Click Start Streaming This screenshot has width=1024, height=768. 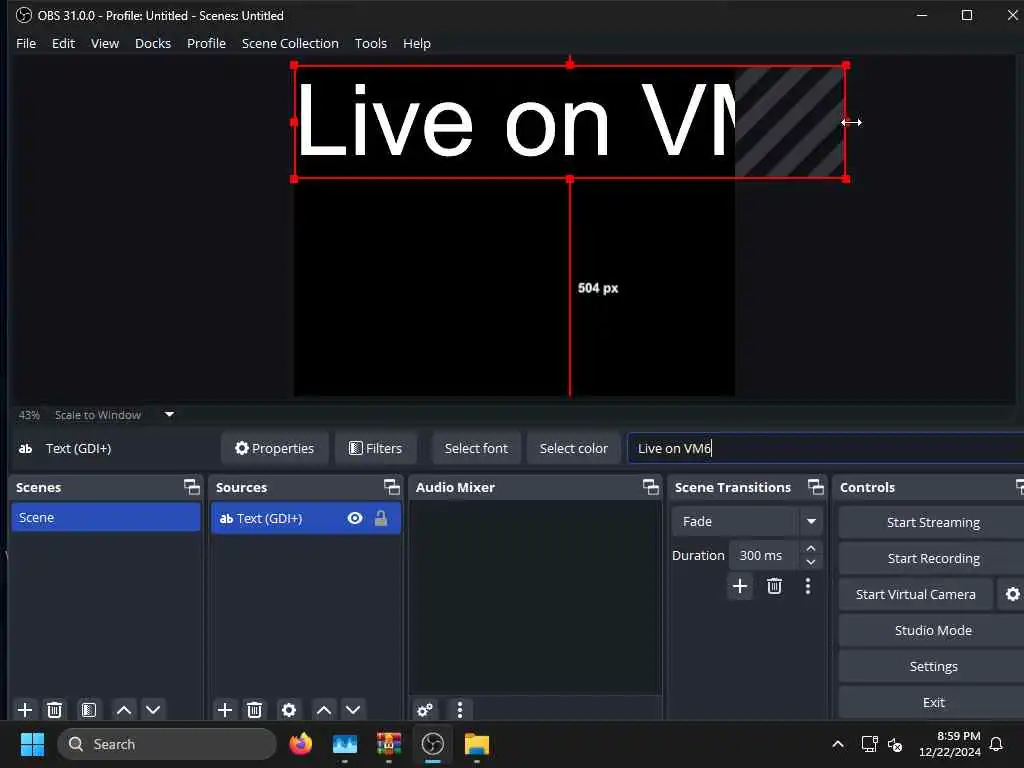point(933,522)
